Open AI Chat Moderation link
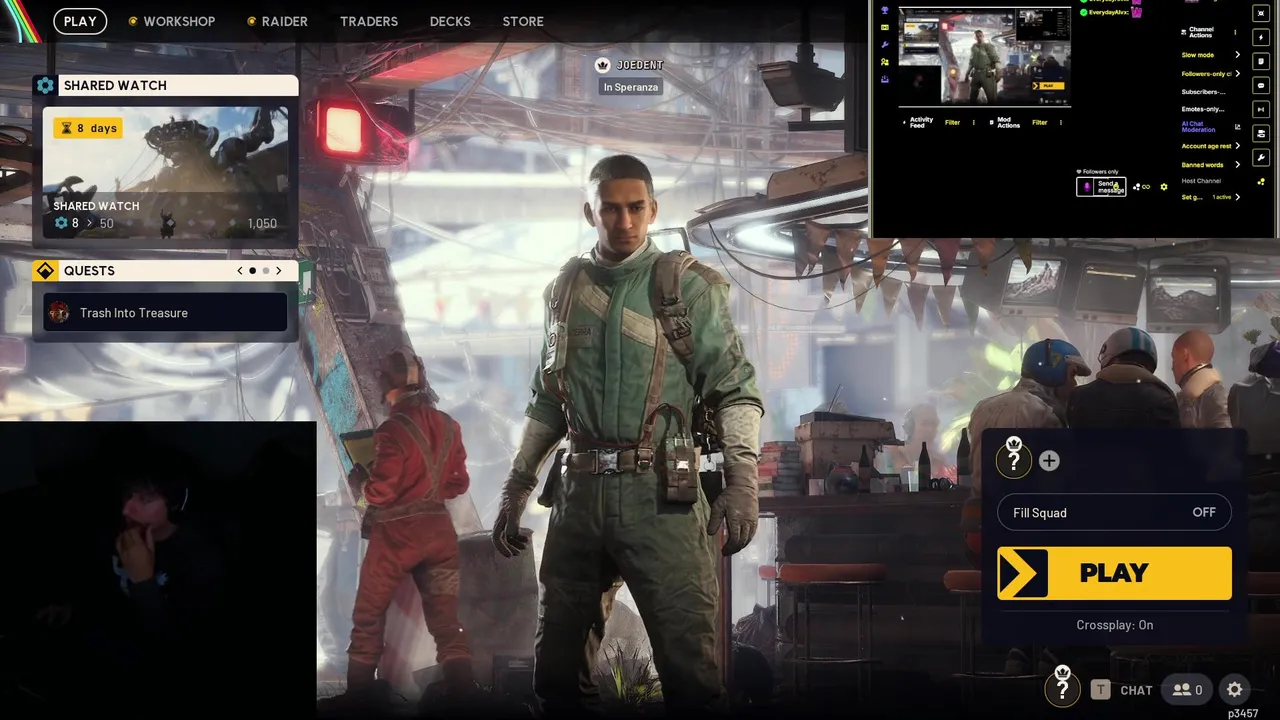Viewport: 1280px width, 720px height. coord(1198,127)
